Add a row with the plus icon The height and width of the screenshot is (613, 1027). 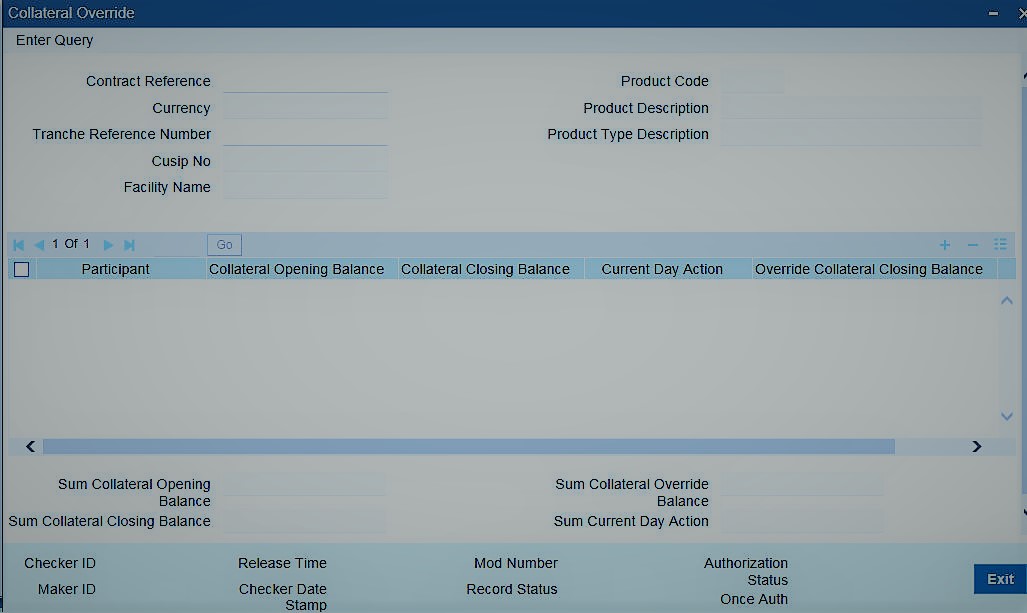944,245
